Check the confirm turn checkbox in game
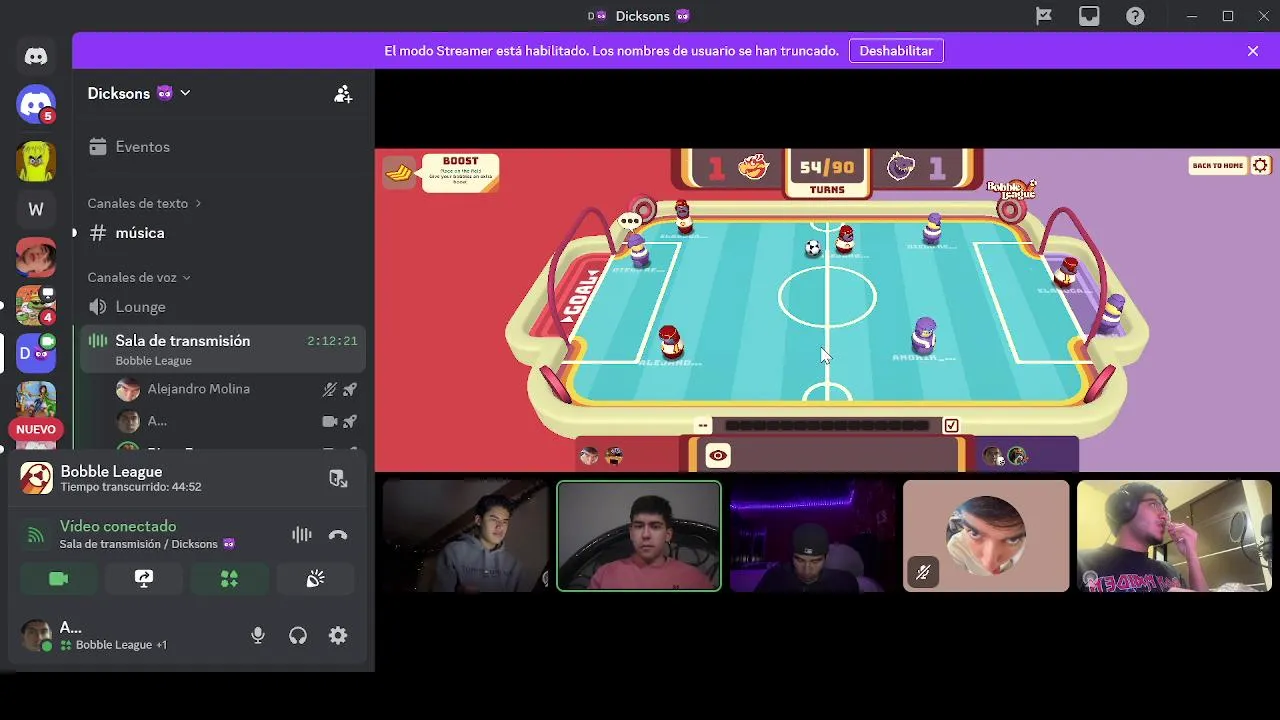This screenshot has height=720, width=1280. (951, 425)
